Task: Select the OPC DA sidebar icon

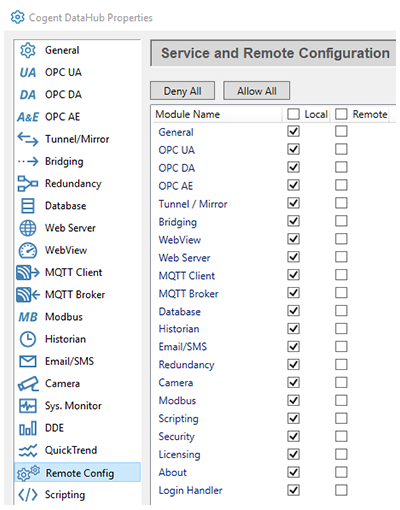Action: pos(28,95)
